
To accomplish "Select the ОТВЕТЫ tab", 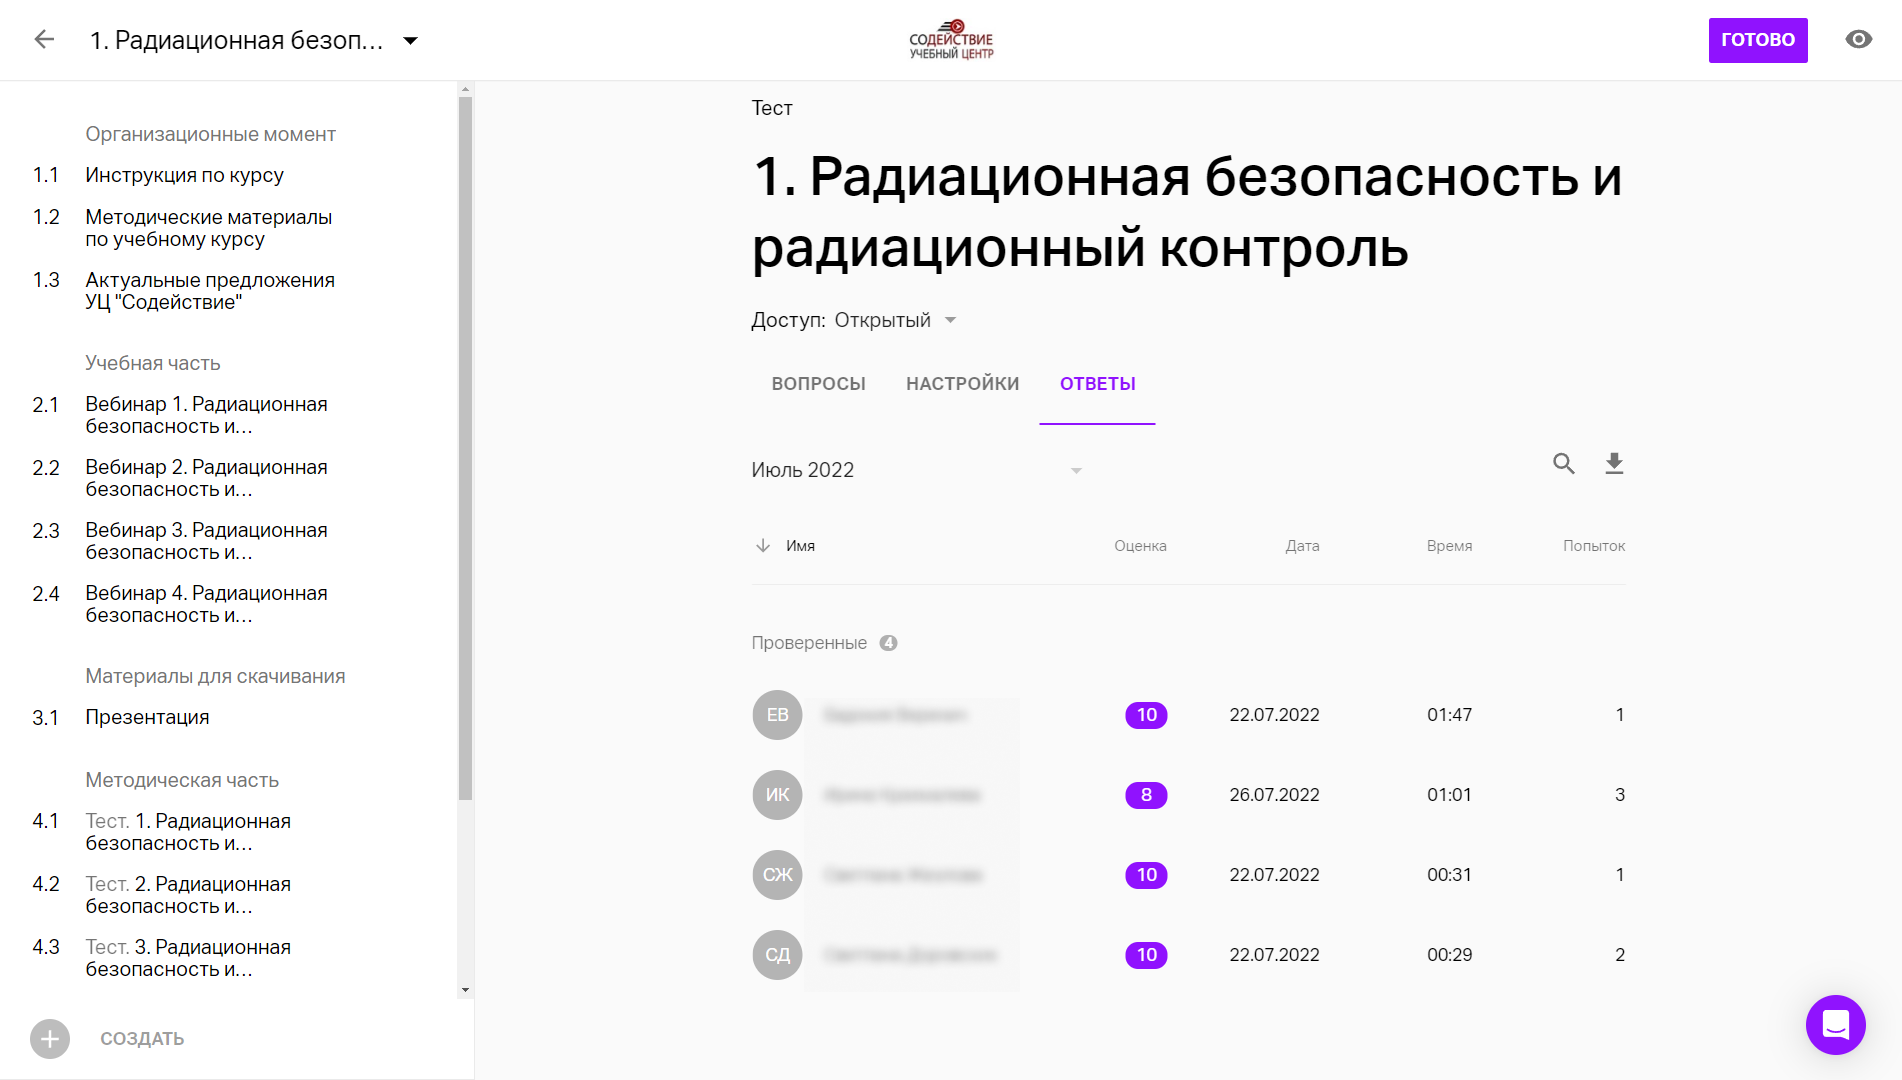I will pyautogui.click(x=1097, y=384).
